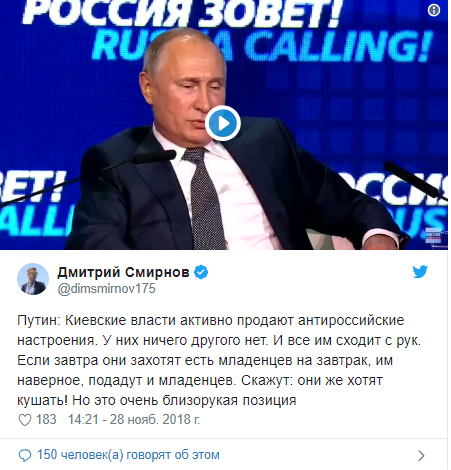Open the timestamp 14:21 - 28 нояб. 2018 г.
This screenshot has width=451, height=470.
coord(134,419)
